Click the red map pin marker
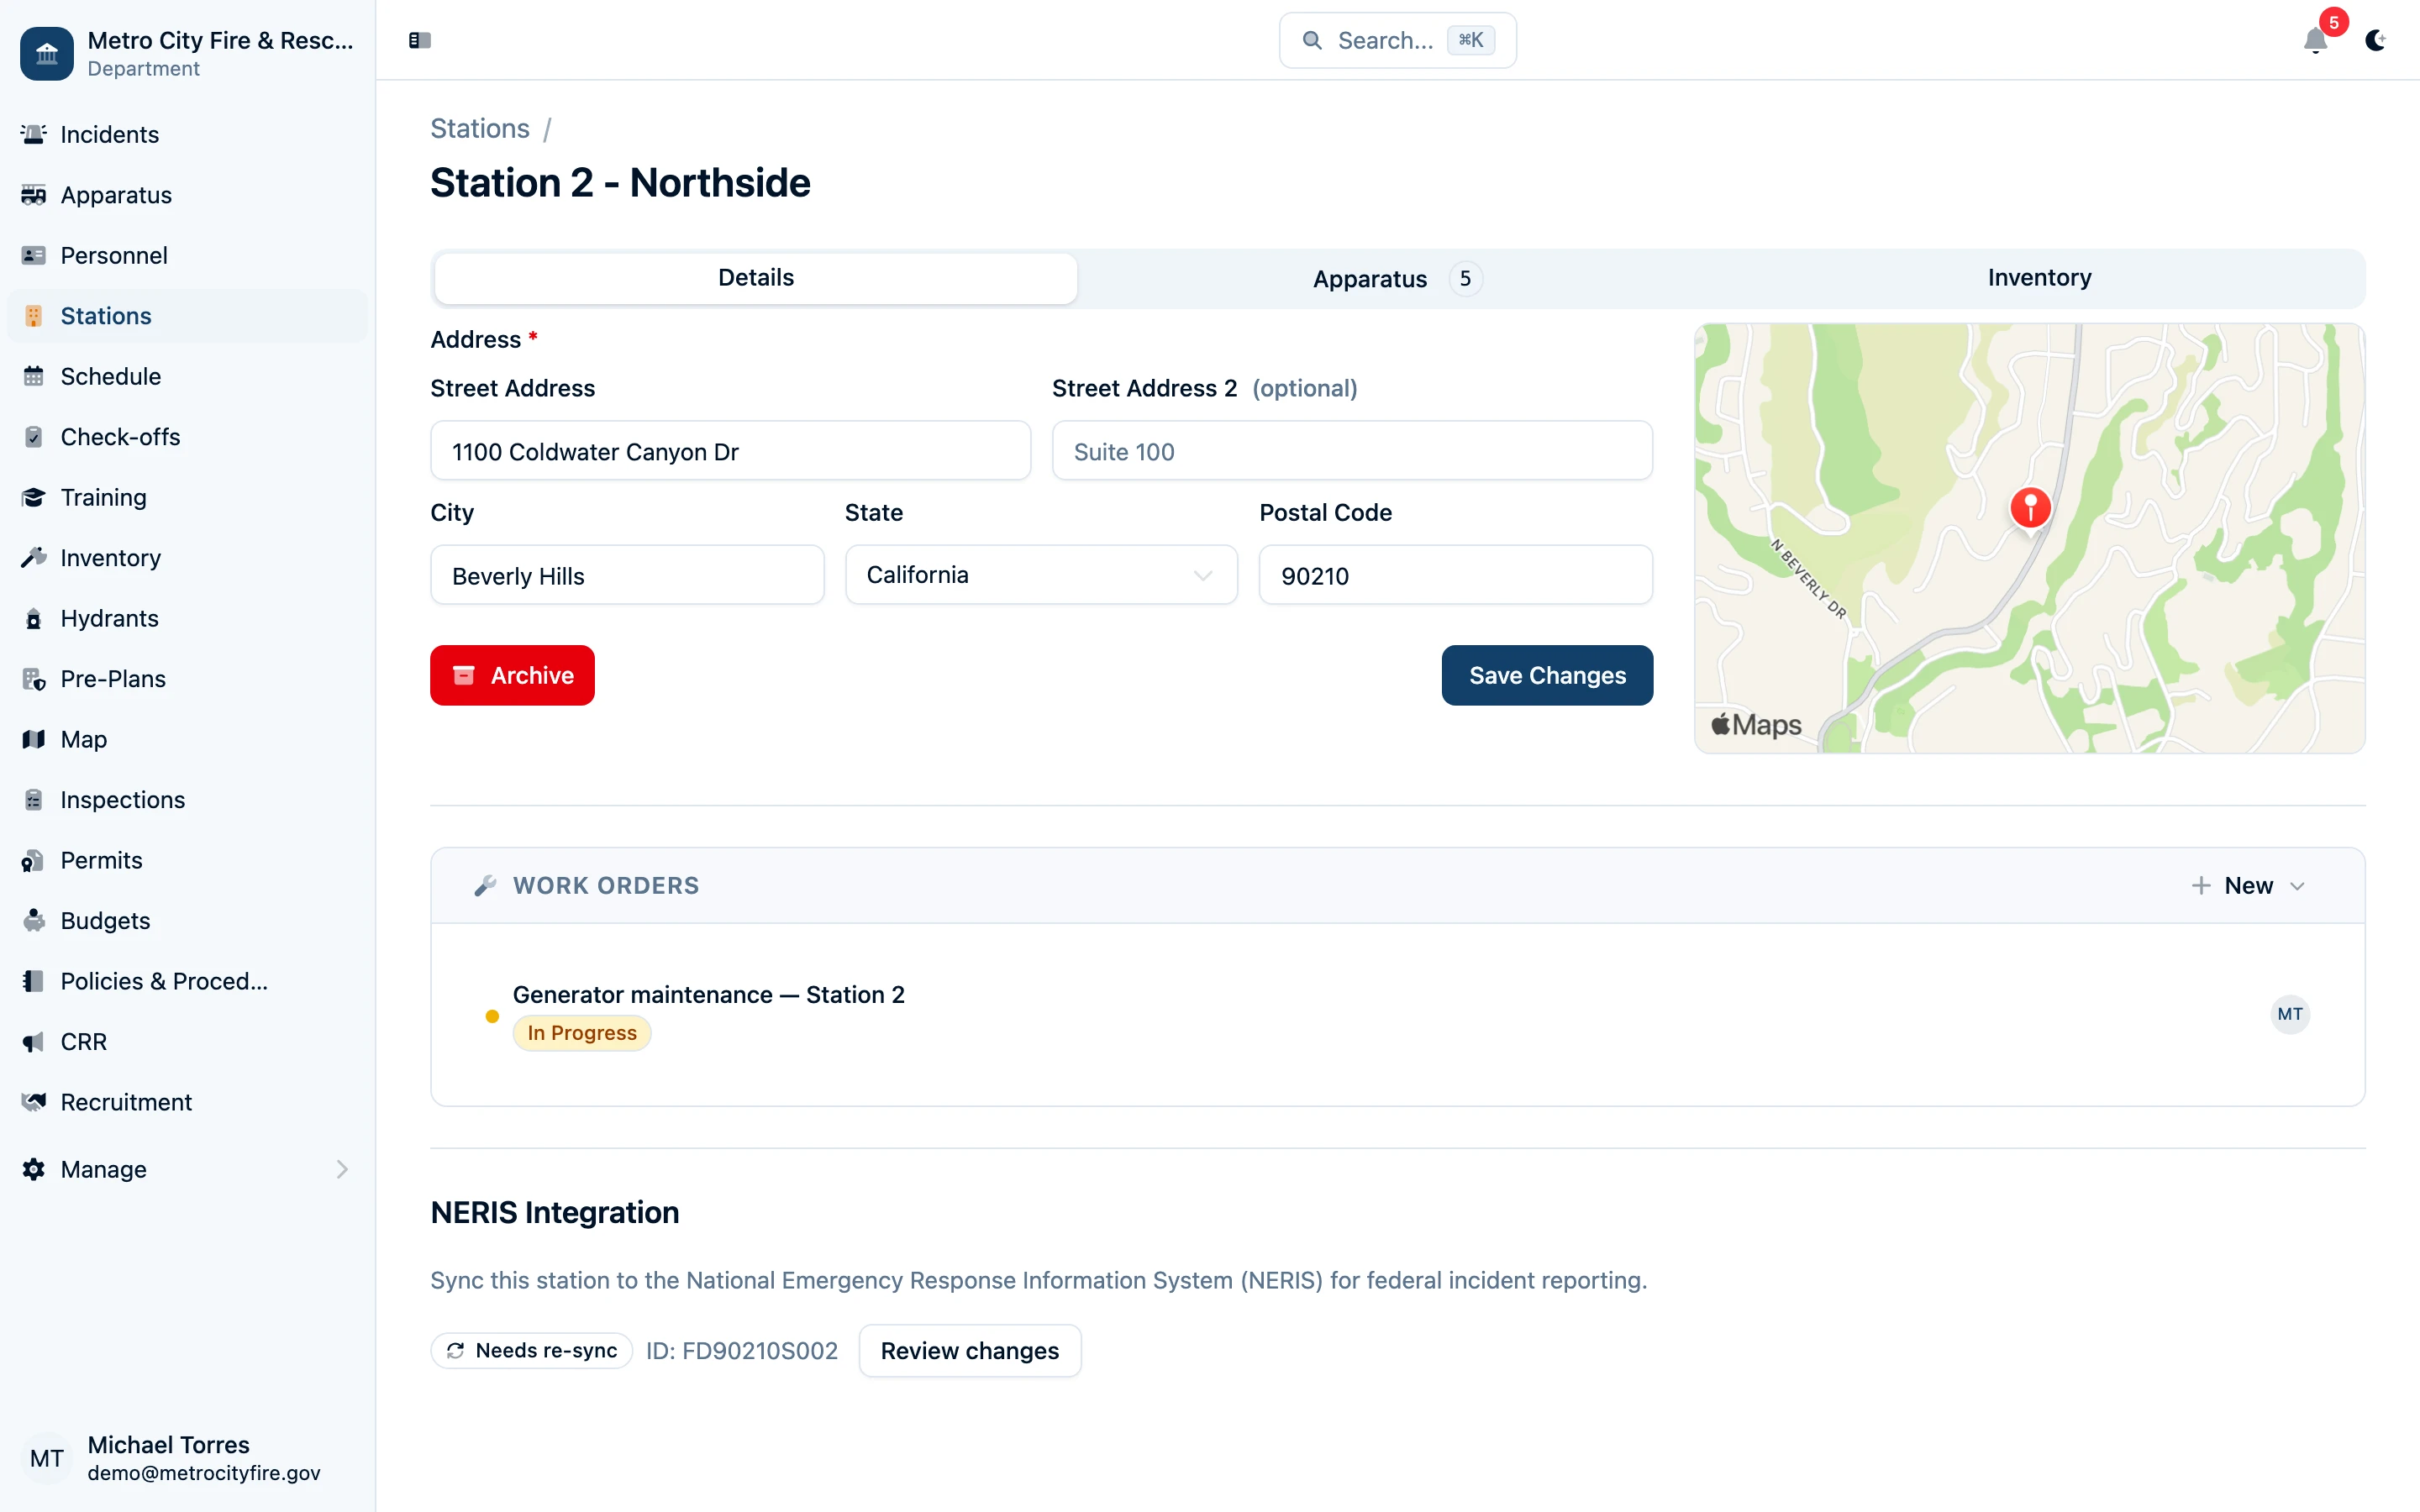Image resolution: width=2420 pixels, height=1512 pixels. point(2030,507)
